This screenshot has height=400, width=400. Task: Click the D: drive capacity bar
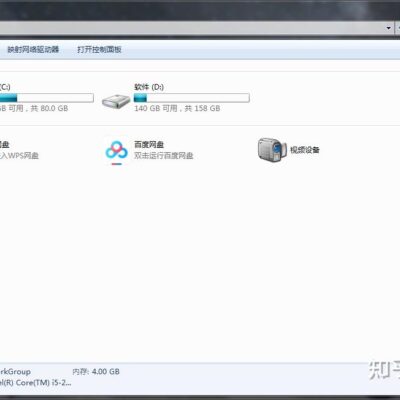click(x=191, y=98)
